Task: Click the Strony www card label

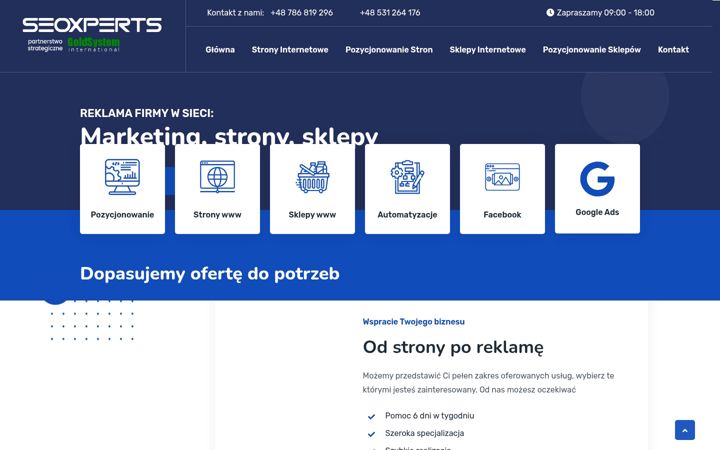Action: click(x=217, y=214)
